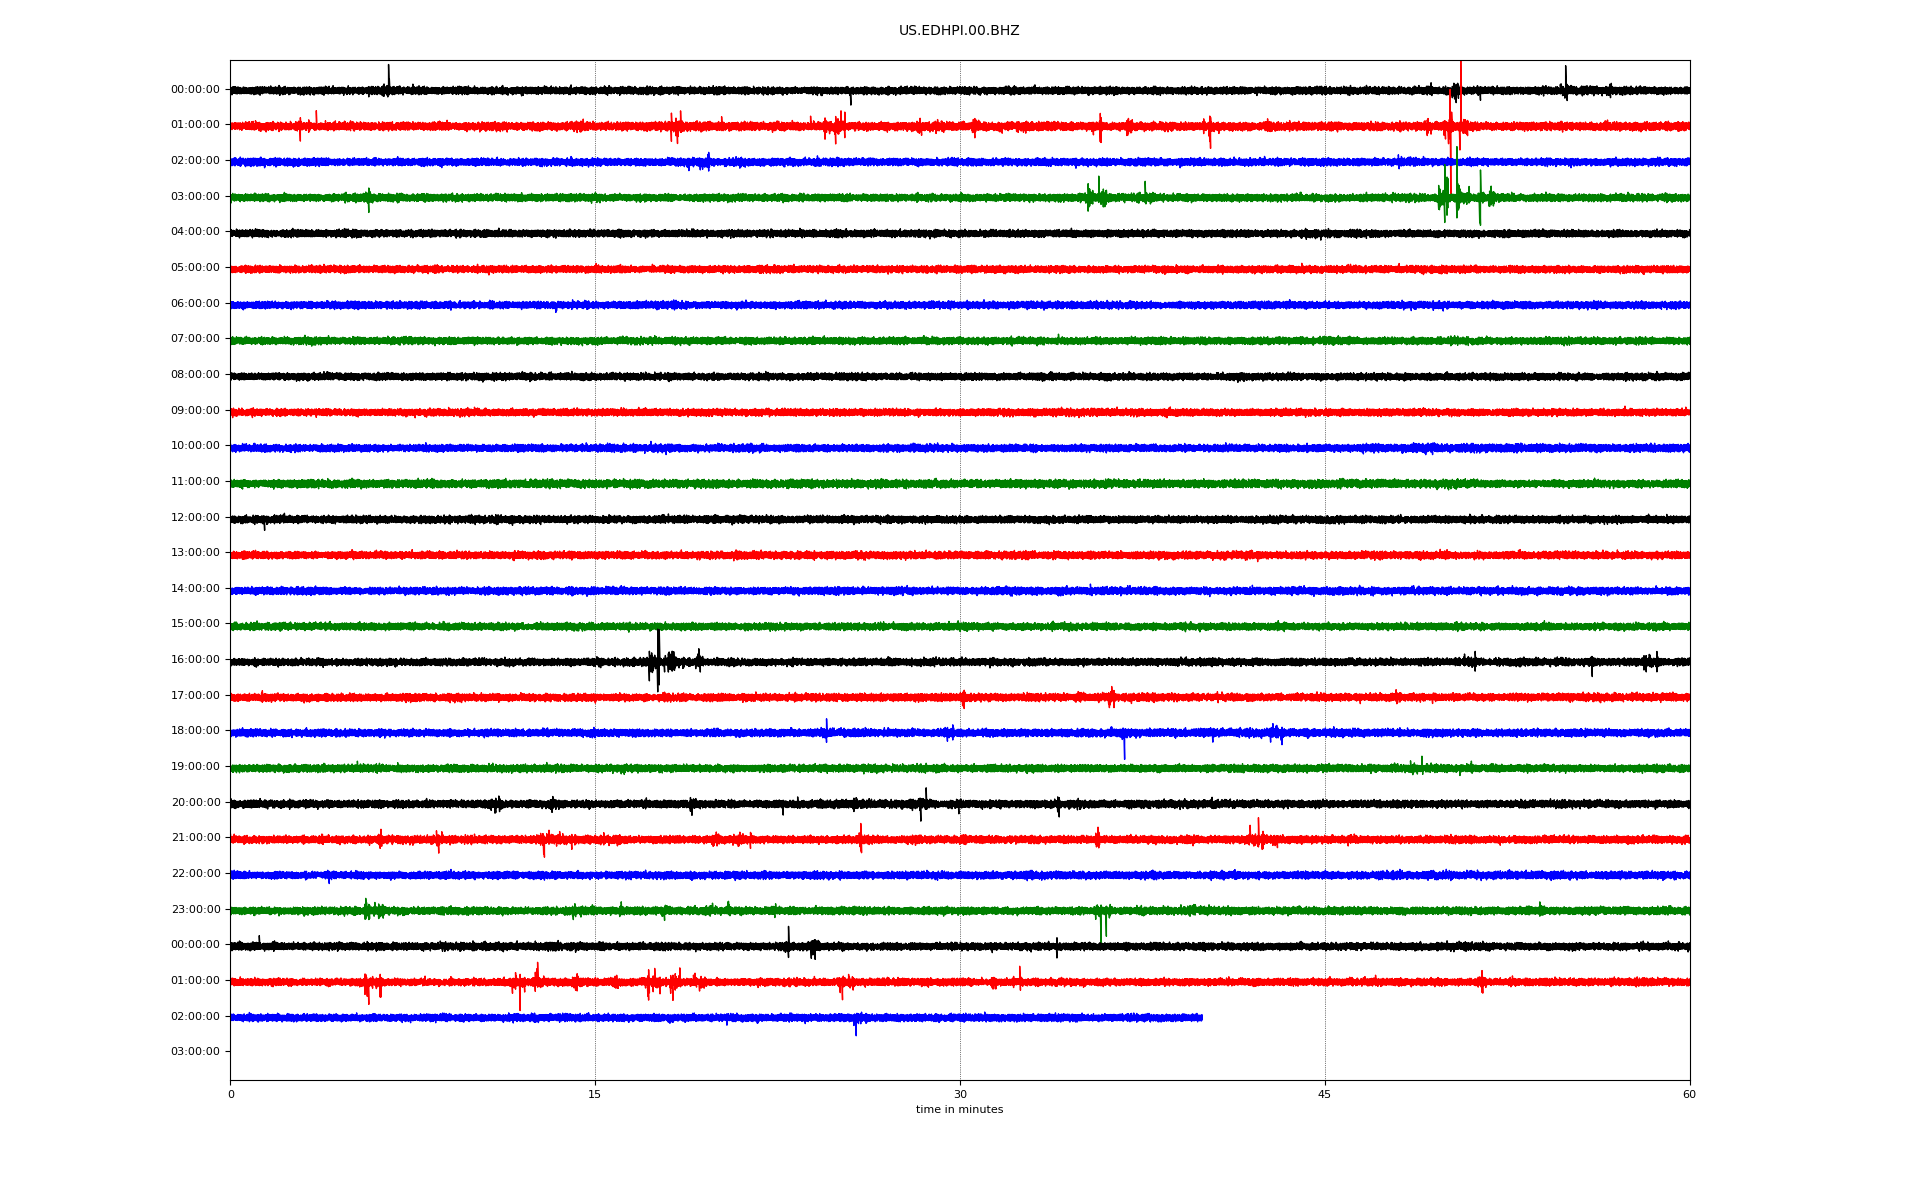Click the 15 minute tick label
The image size is (1920, 1200).
pyautogui.click(x=595, y=1095)
